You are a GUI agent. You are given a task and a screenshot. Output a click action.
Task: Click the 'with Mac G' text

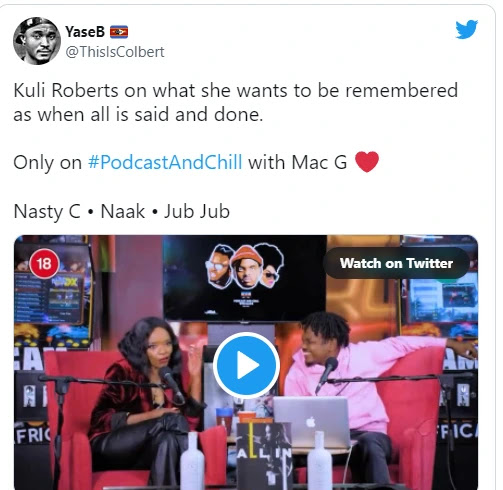click(298, 162)
